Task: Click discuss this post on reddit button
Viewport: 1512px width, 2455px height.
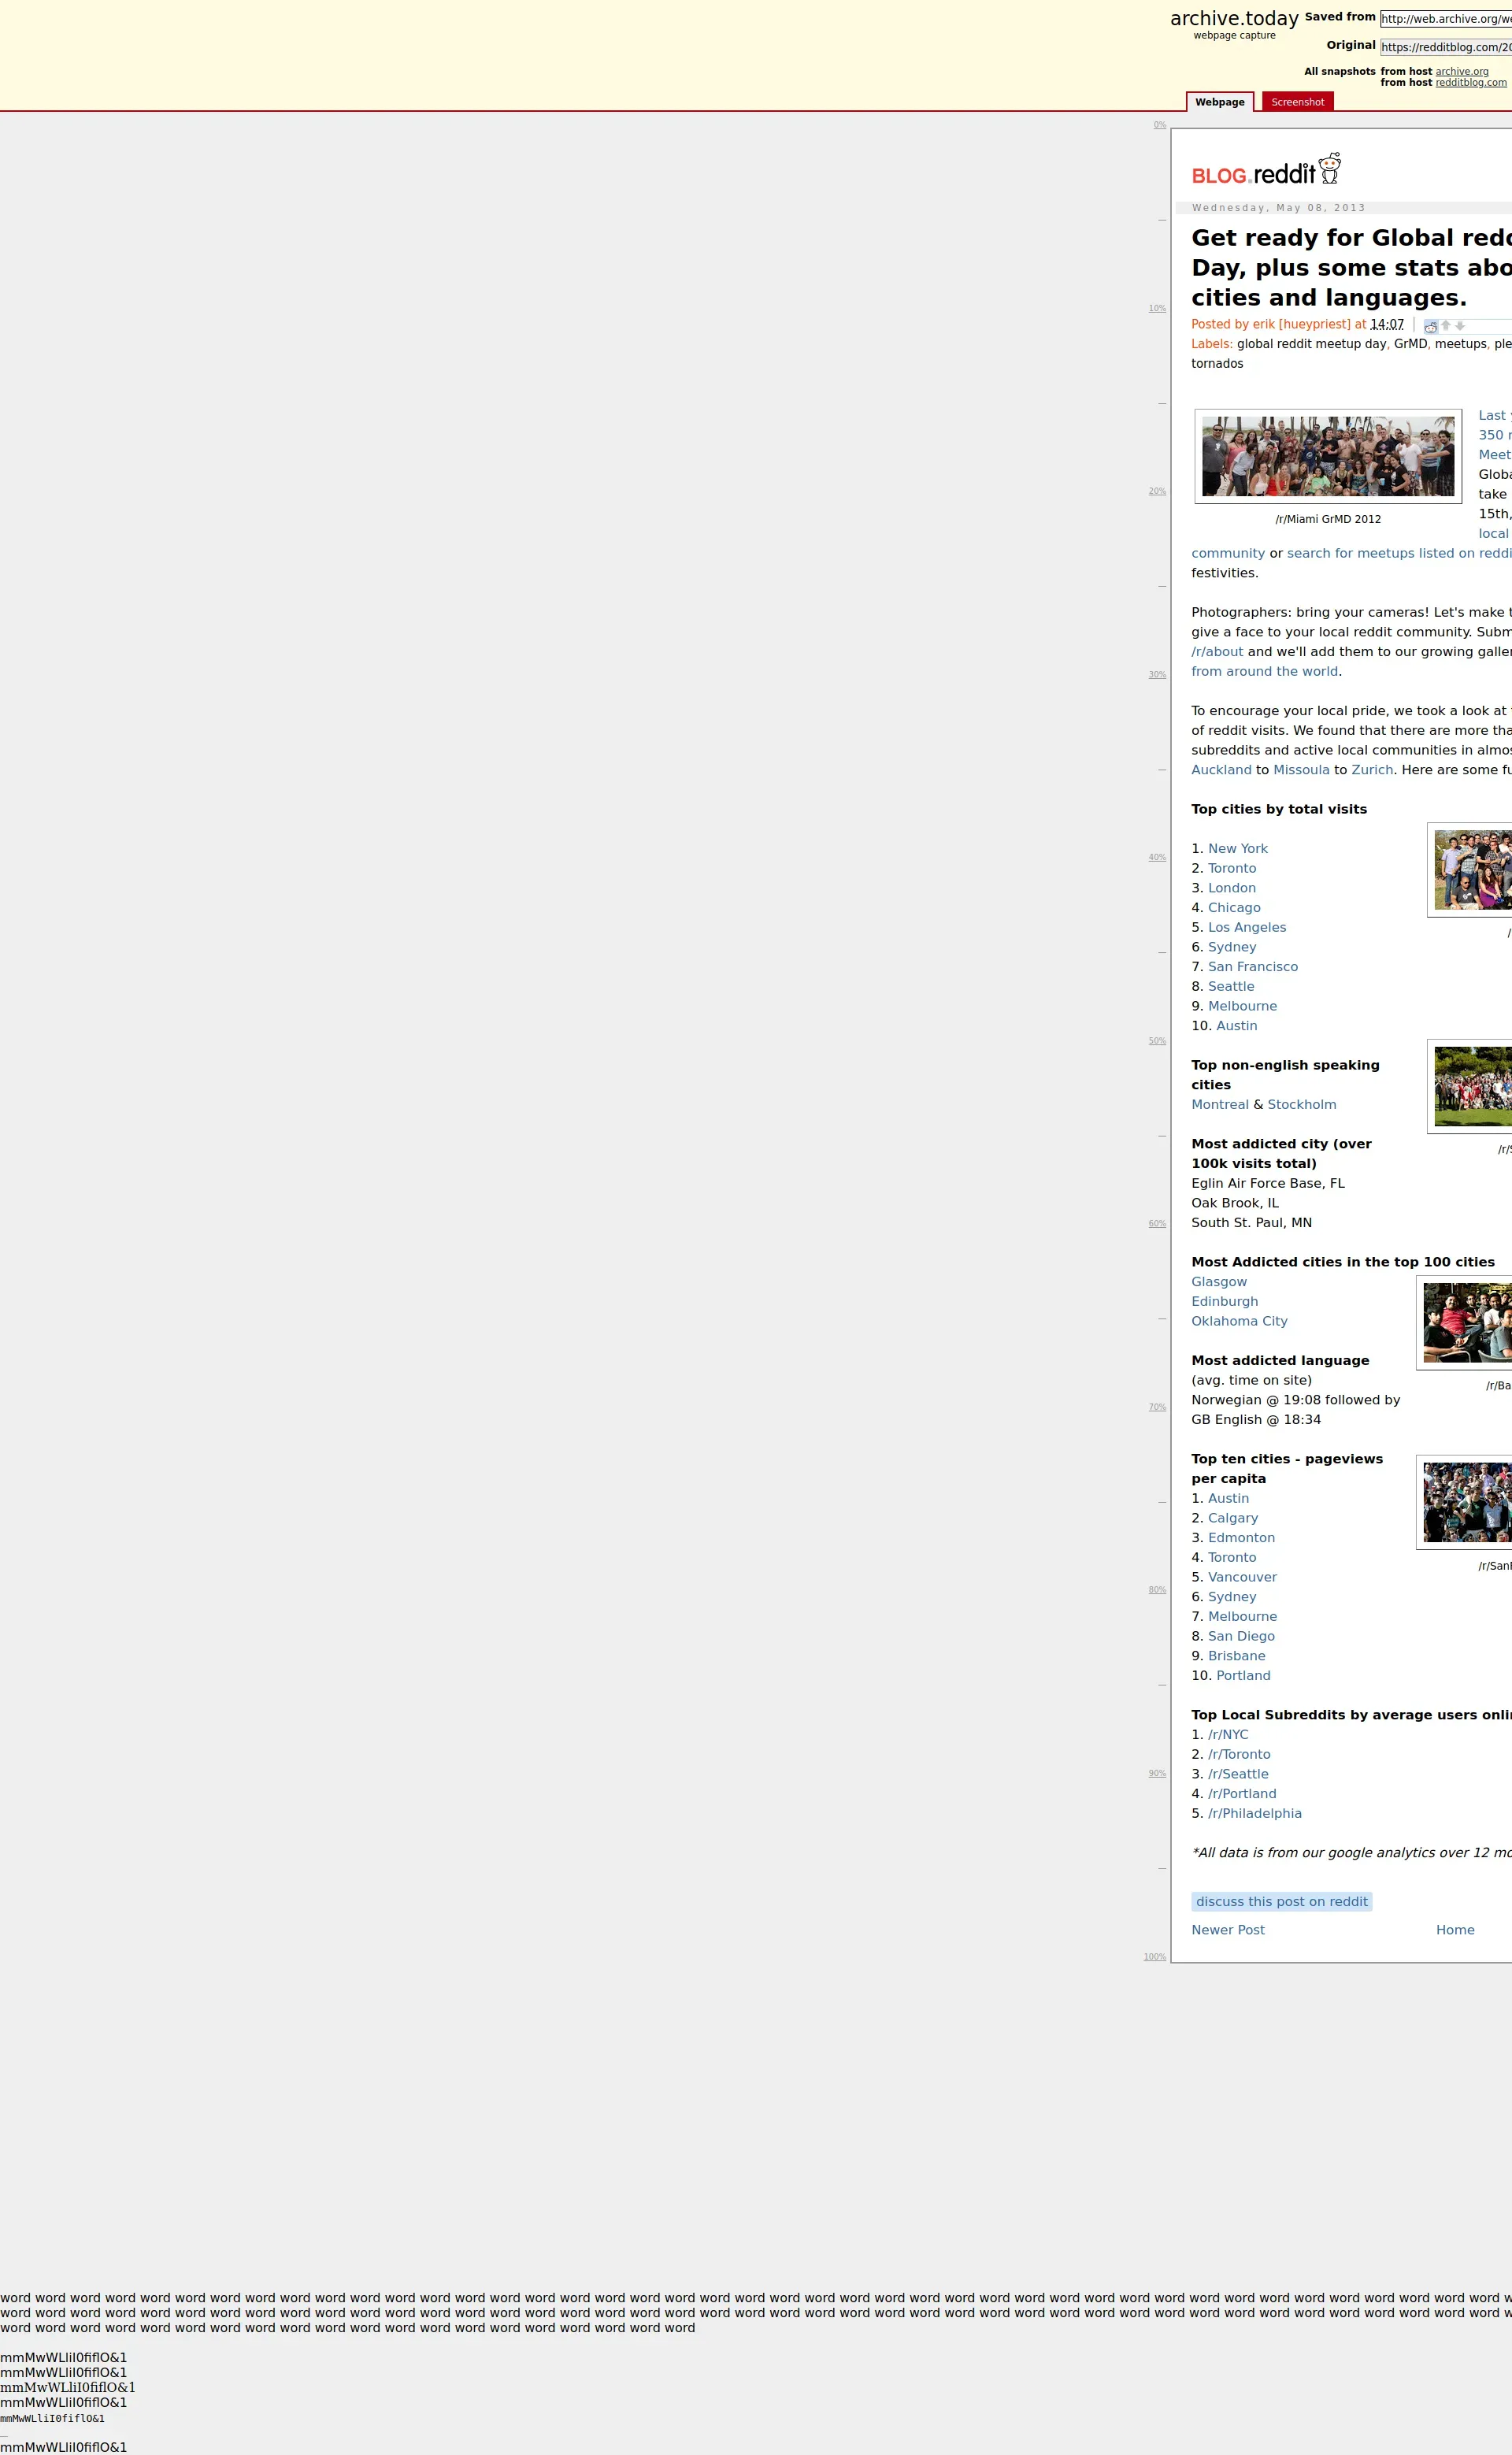Action: click(x=1281, y=1901)
